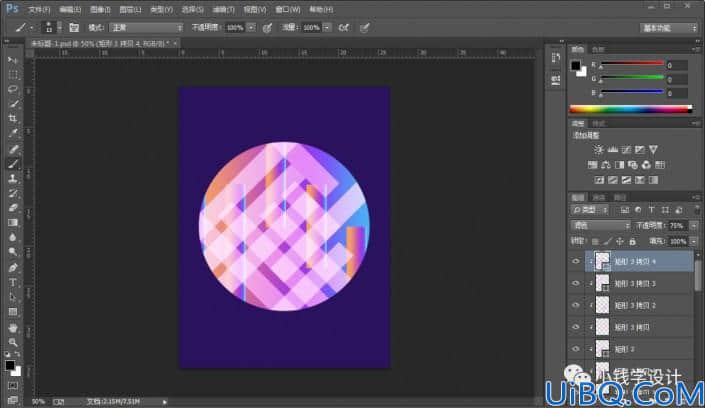Open the Layer (L) menu
Viewport: 705px width, 408px height.
130,9
